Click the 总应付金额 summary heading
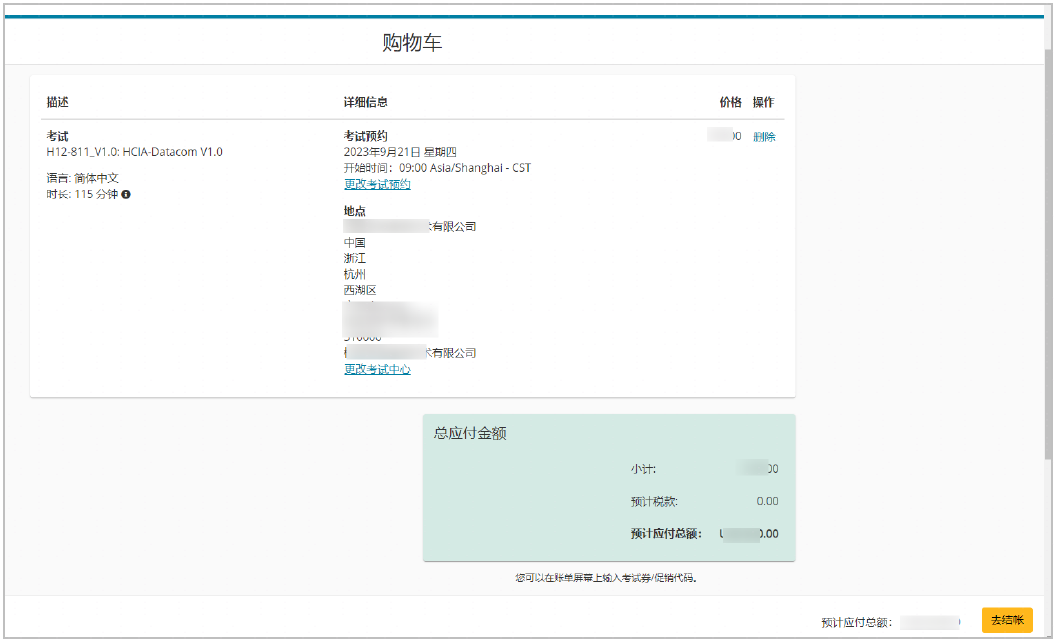Screen dimensions: 1056x641 pyautogui.click(x=470, y=433)
